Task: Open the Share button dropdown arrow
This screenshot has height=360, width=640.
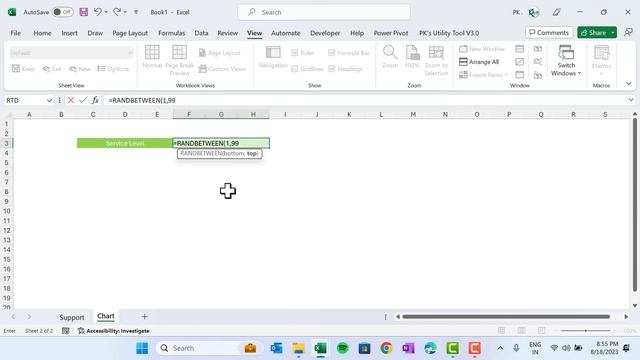Action: (613, 33)
